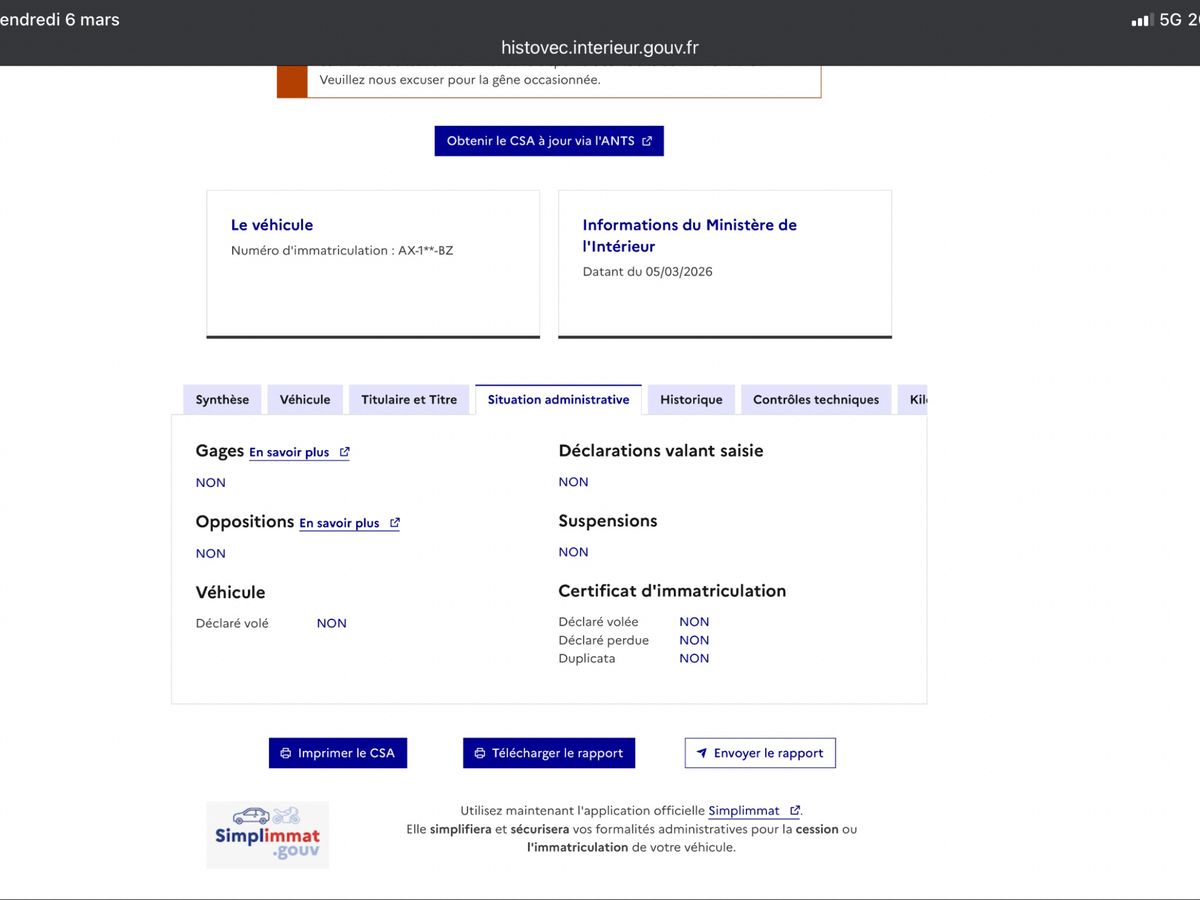Click NON next to Déclaré perdue

click(x=694, y=640)
